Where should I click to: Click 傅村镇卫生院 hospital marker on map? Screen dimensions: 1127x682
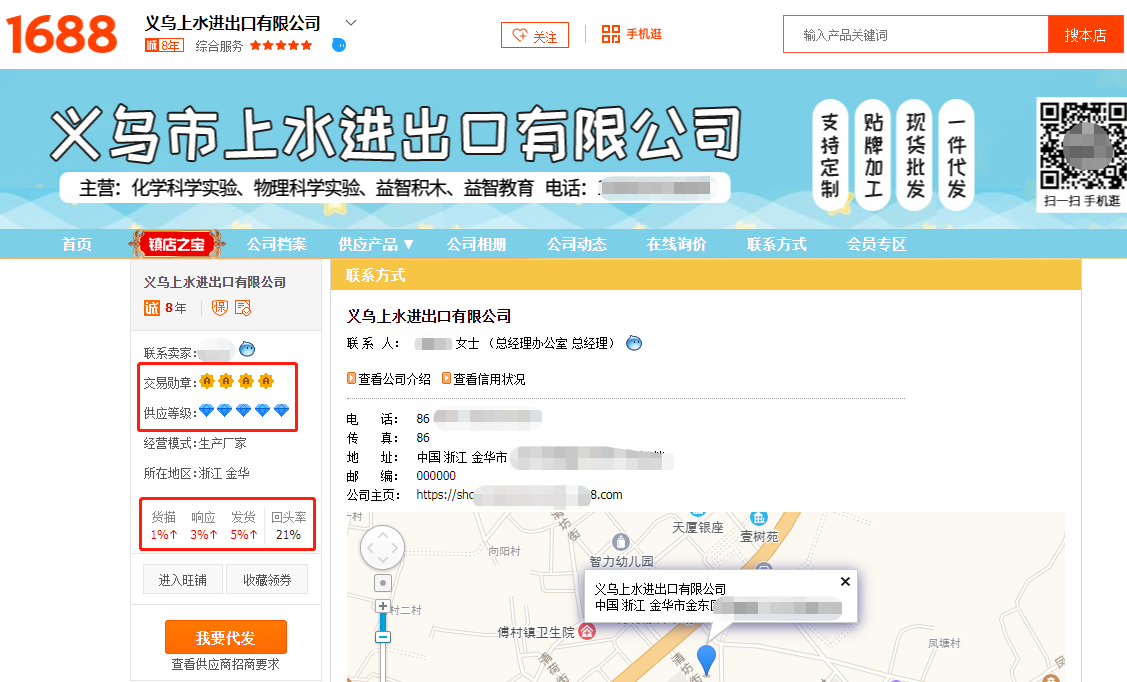[587, 632]
